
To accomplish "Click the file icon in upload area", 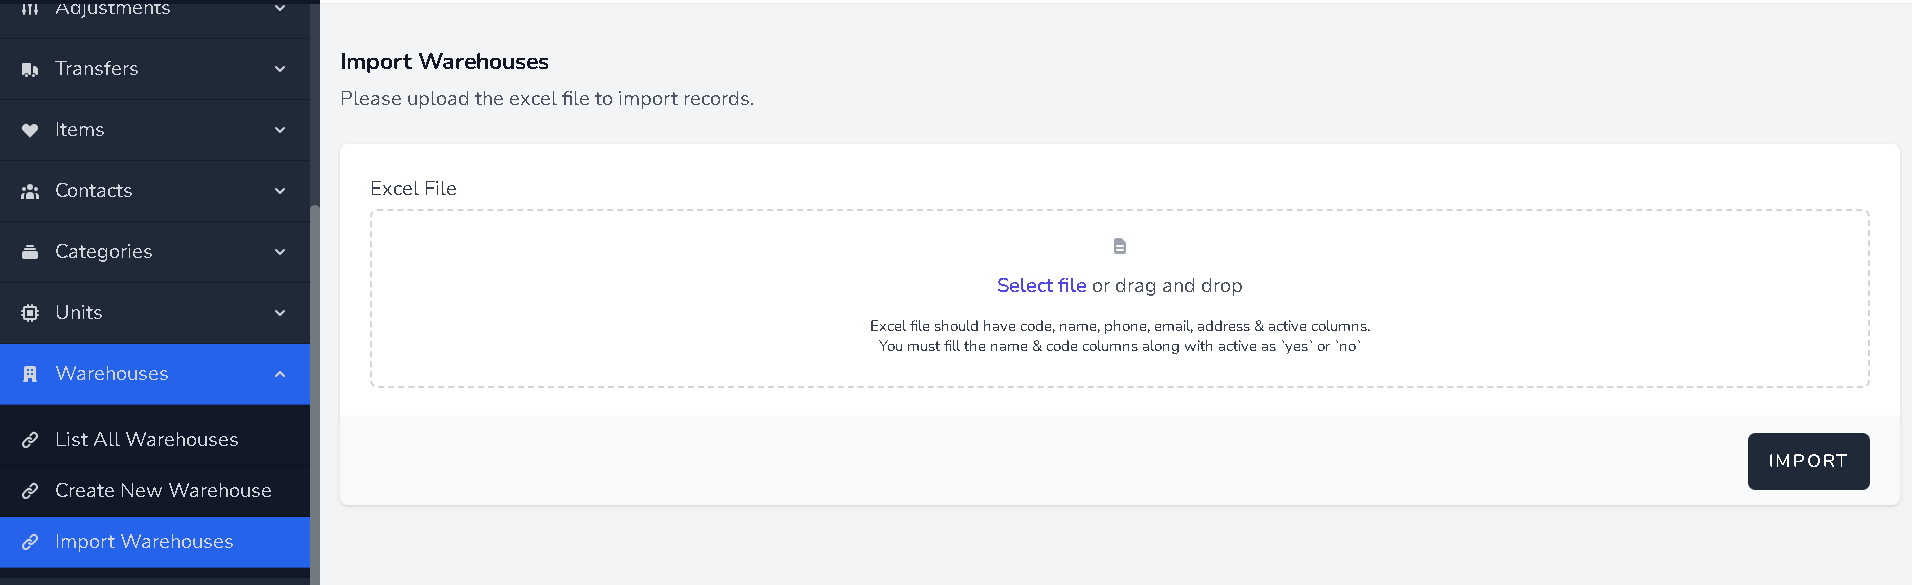I will click(1120, 246).
